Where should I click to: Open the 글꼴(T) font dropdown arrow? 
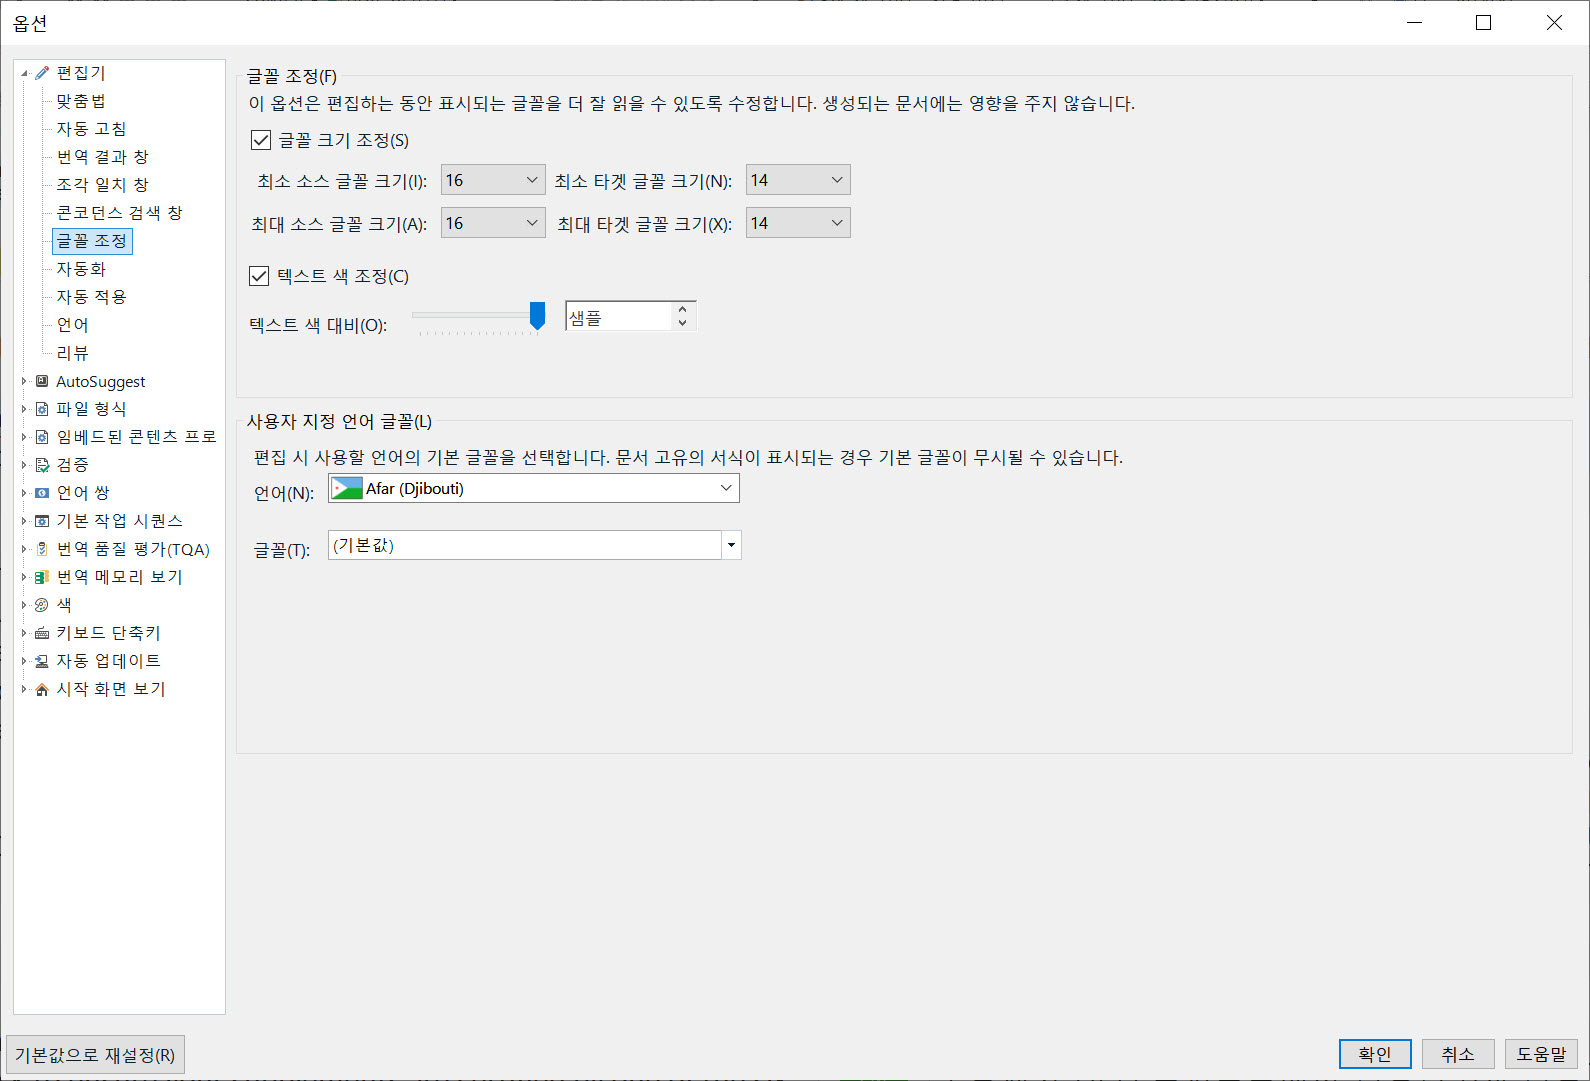pyautogui.click(x=731, y=545)
